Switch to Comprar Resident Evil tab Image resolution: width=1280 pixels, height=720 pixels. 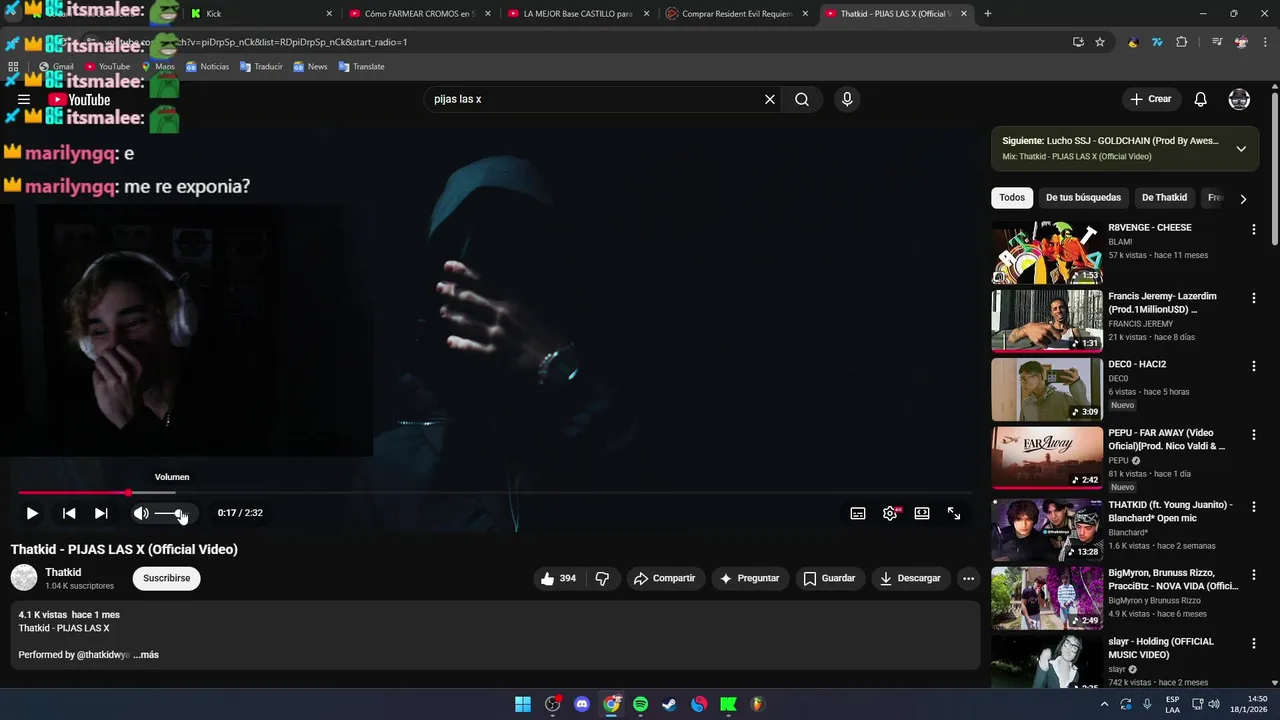click(736, 14)
